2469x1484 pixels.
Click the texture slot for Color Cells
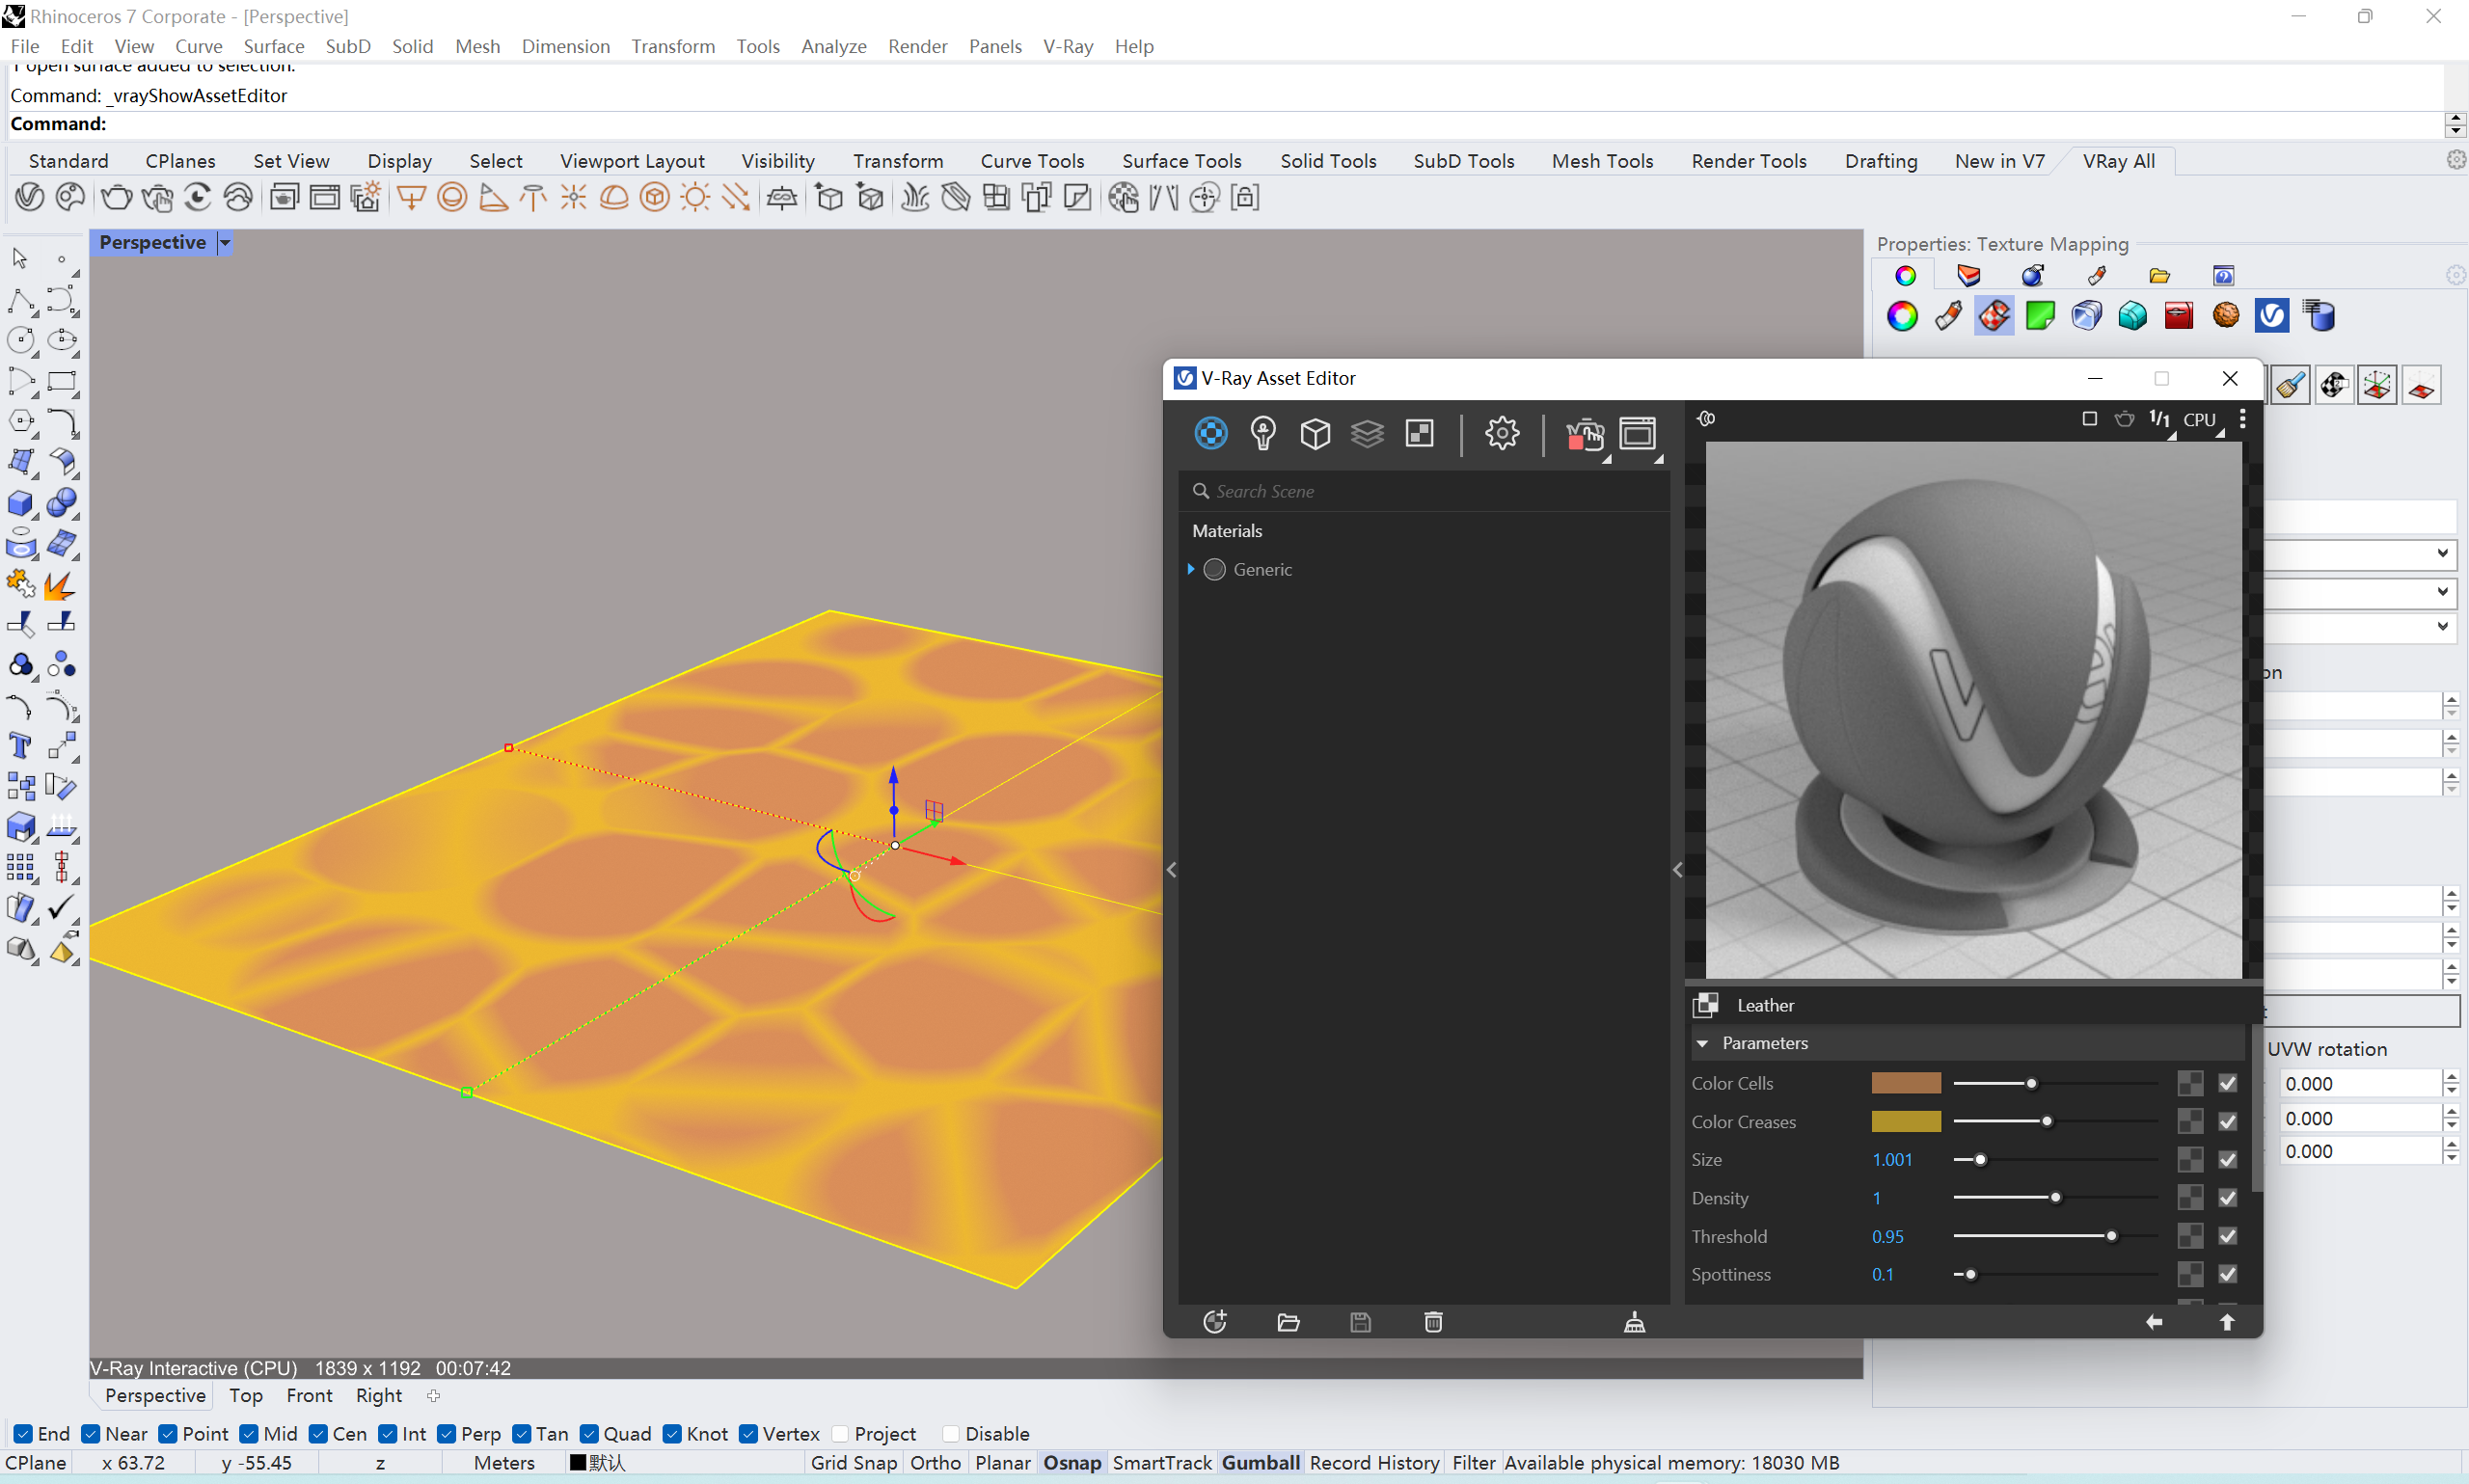point(2190,1083)
